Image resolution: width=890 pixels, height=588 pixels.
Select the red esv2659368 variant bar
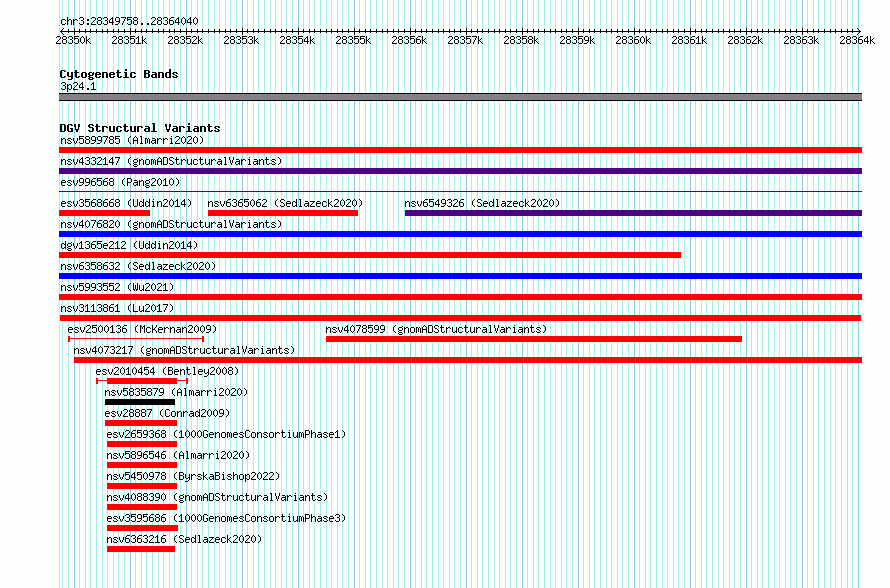(142, 444)
